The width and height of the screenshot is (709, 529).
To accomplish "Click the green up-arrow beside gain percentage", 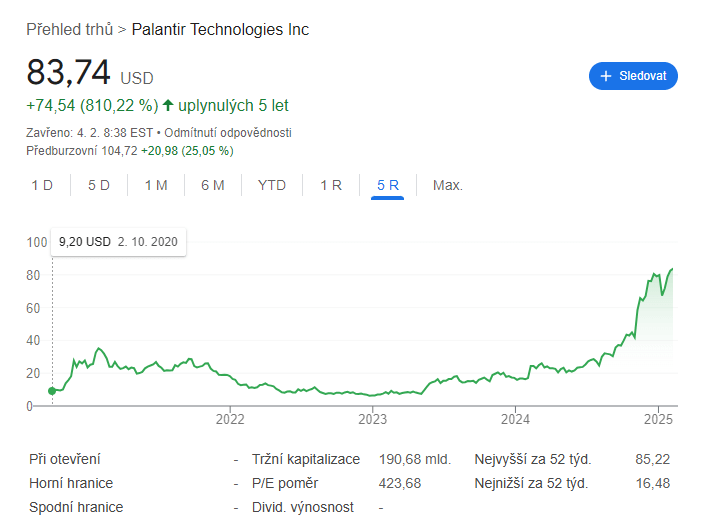I will click(x=168, y=105).
